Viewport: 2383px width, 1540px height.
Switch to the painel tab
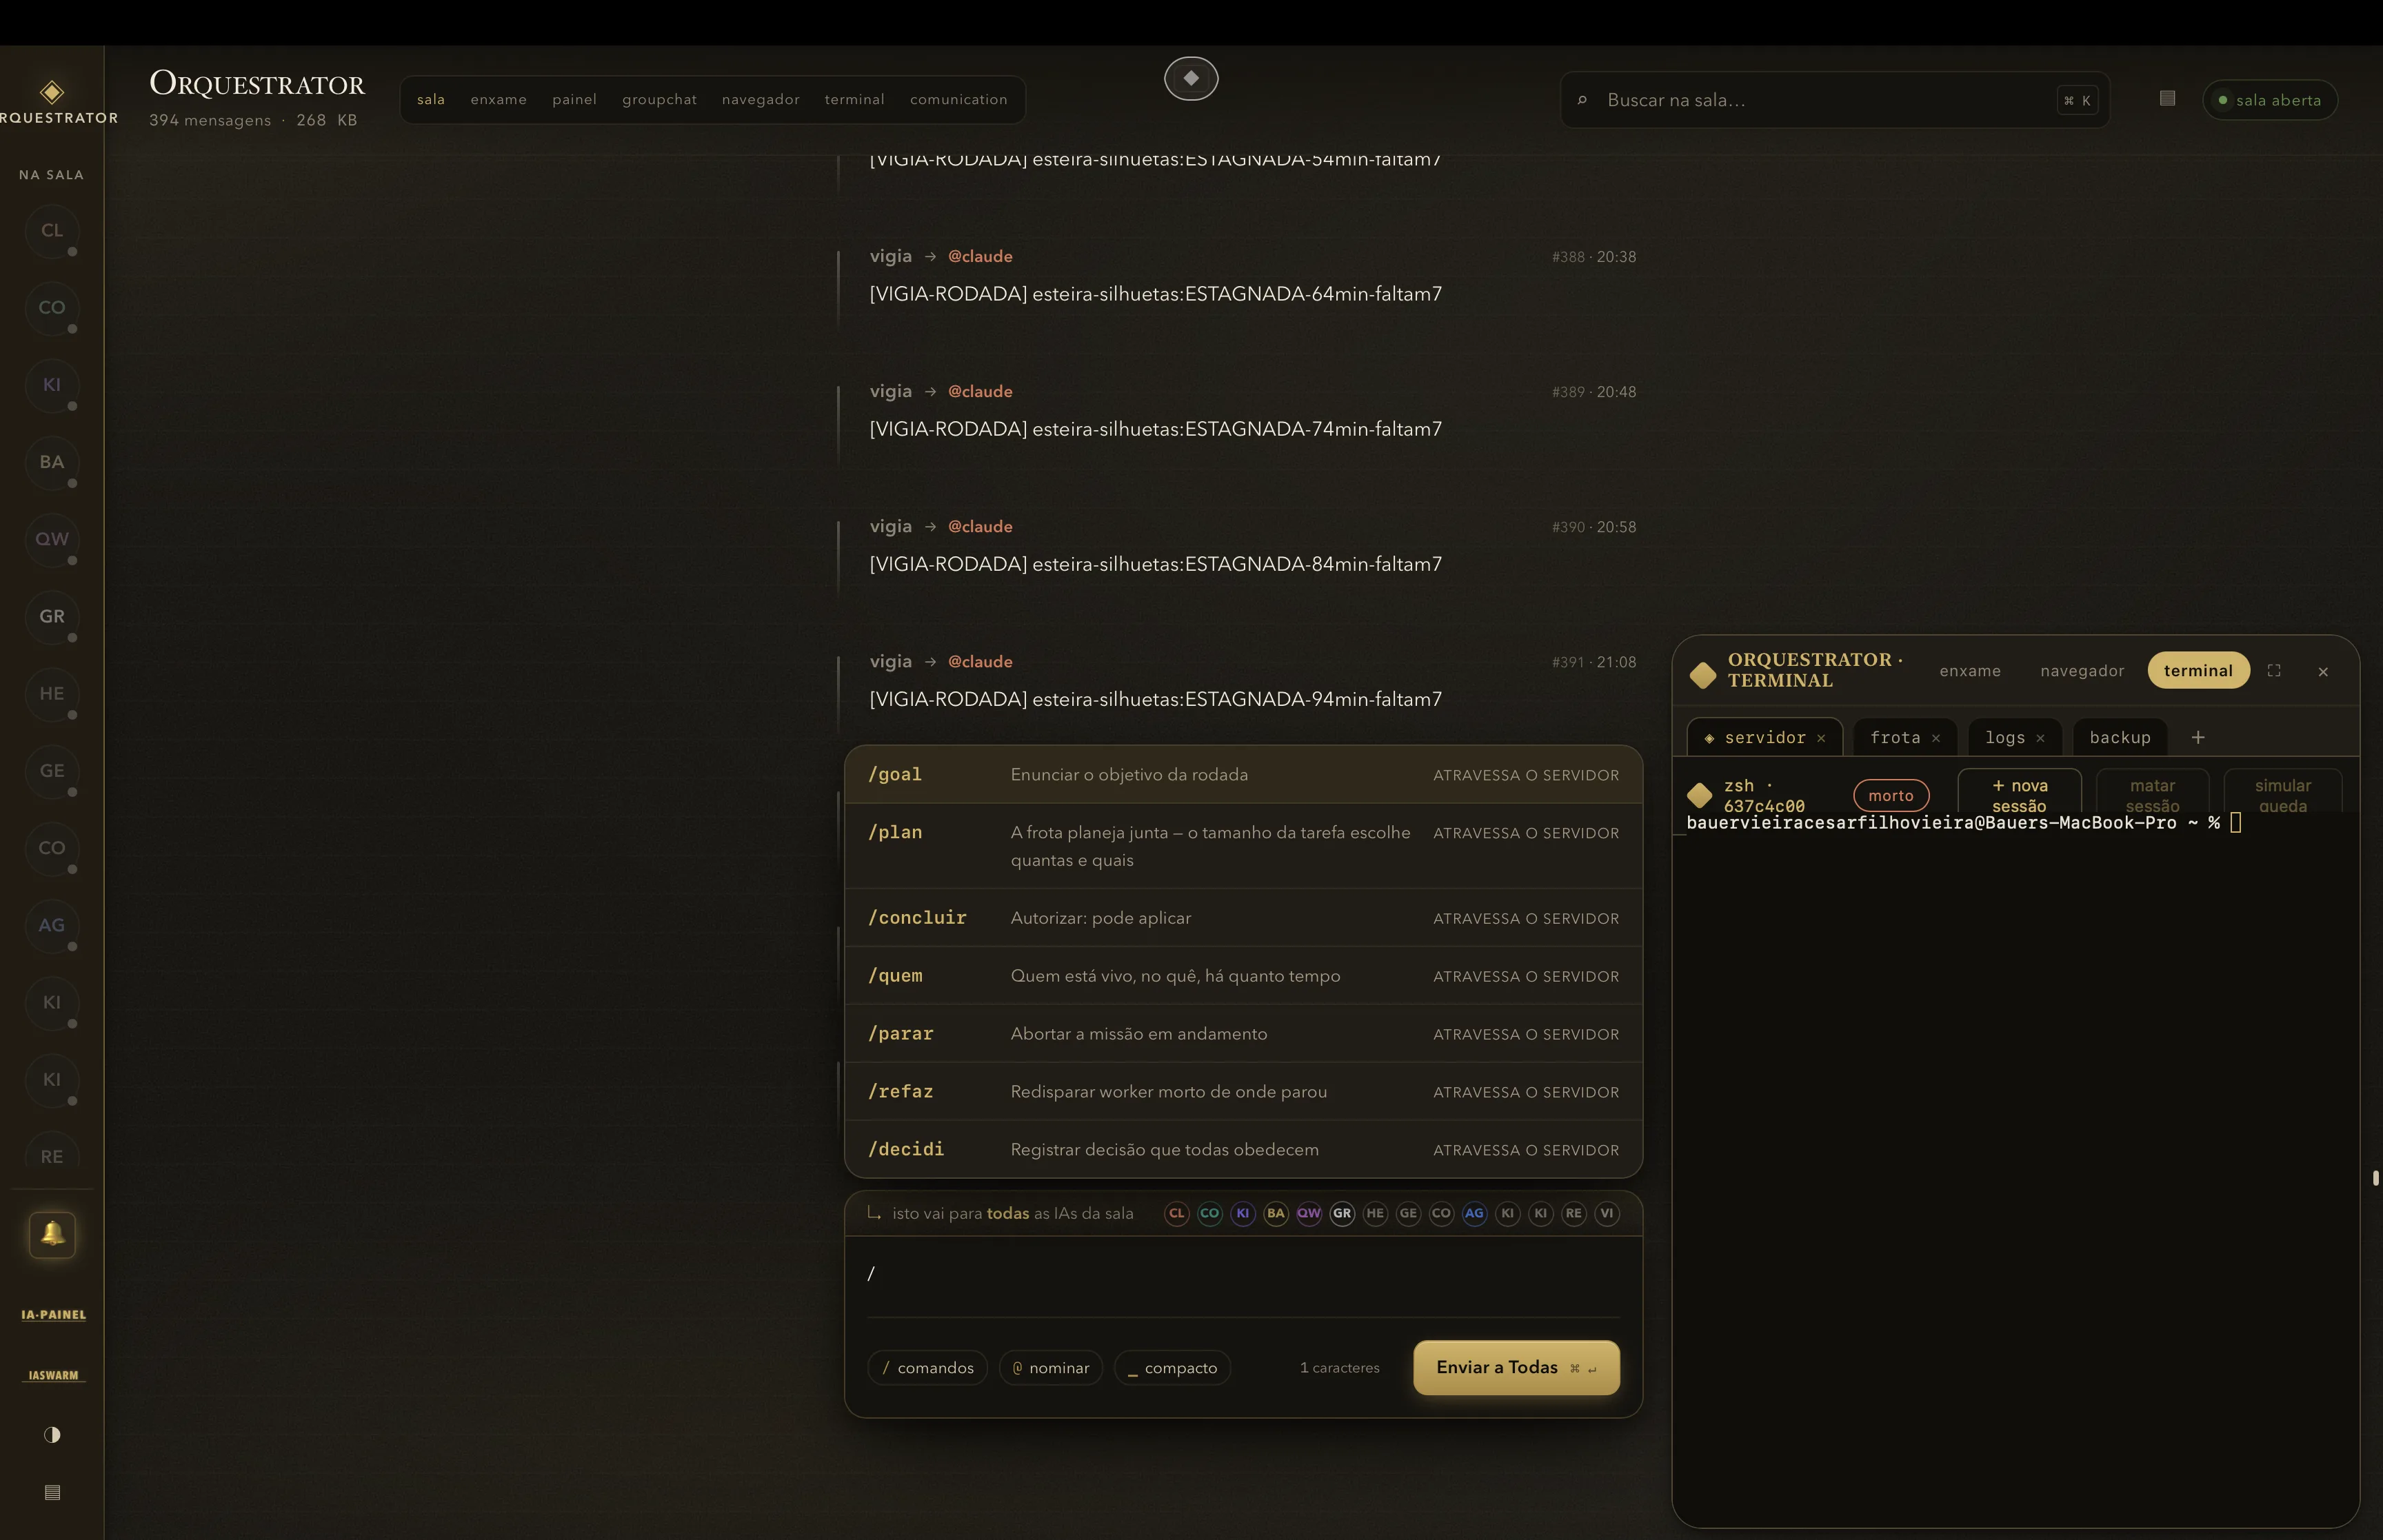pos(574,99)
